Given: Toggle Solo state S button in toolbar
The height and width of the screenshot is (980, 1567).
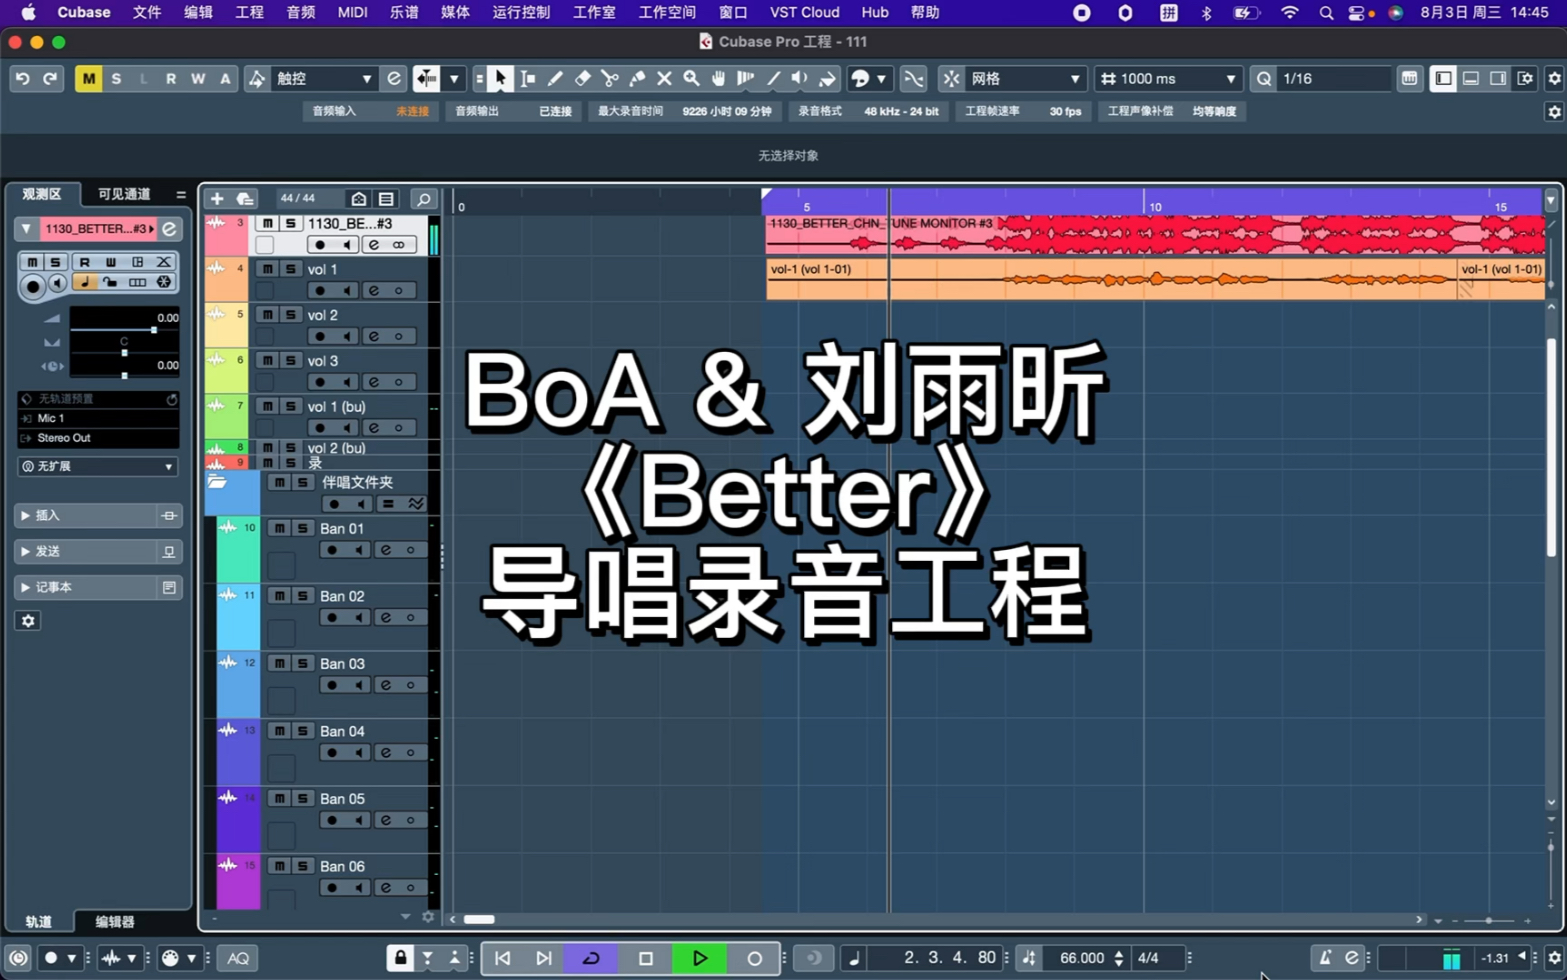Looking at the screenshot, I should point(116,79).
